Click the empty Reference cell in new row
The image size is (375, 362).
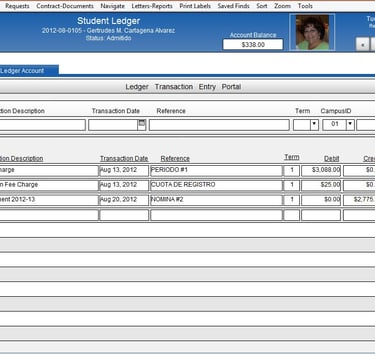point(216,215)
